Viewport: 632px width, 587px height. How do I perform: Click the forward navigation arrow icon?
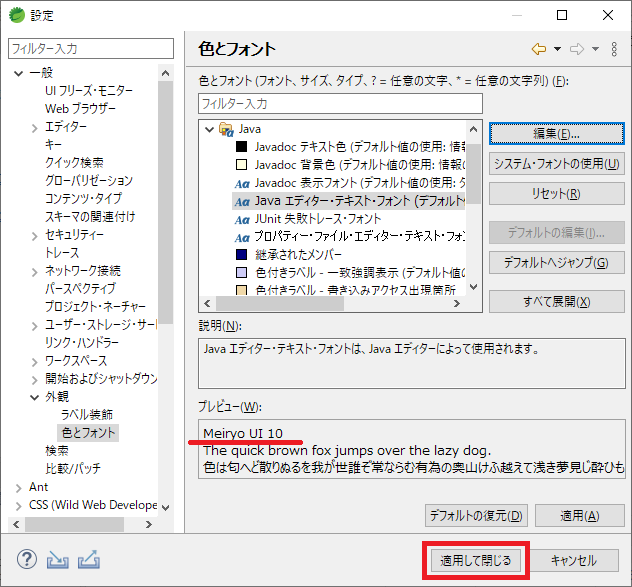[577, 49]
